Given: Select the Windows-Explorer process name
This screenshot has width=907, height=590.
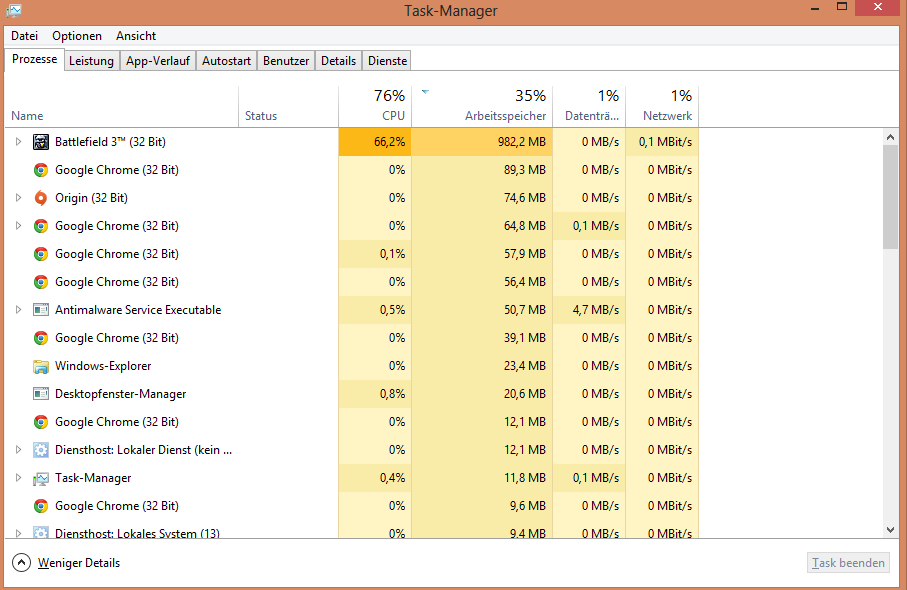Looking at the screenshot, I should 103,366.
